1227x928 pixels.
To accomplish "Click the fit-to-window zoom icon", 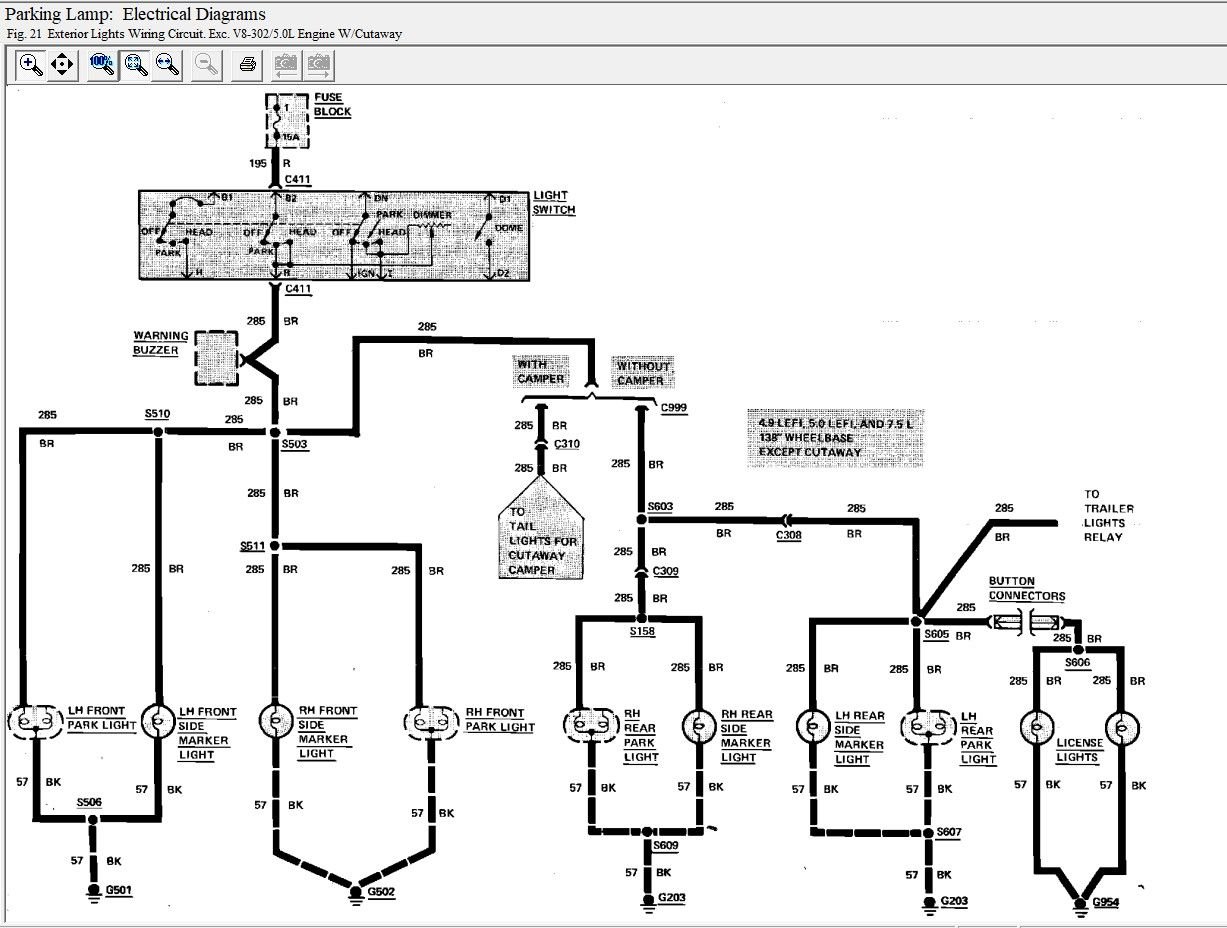I will coord(135,65).
